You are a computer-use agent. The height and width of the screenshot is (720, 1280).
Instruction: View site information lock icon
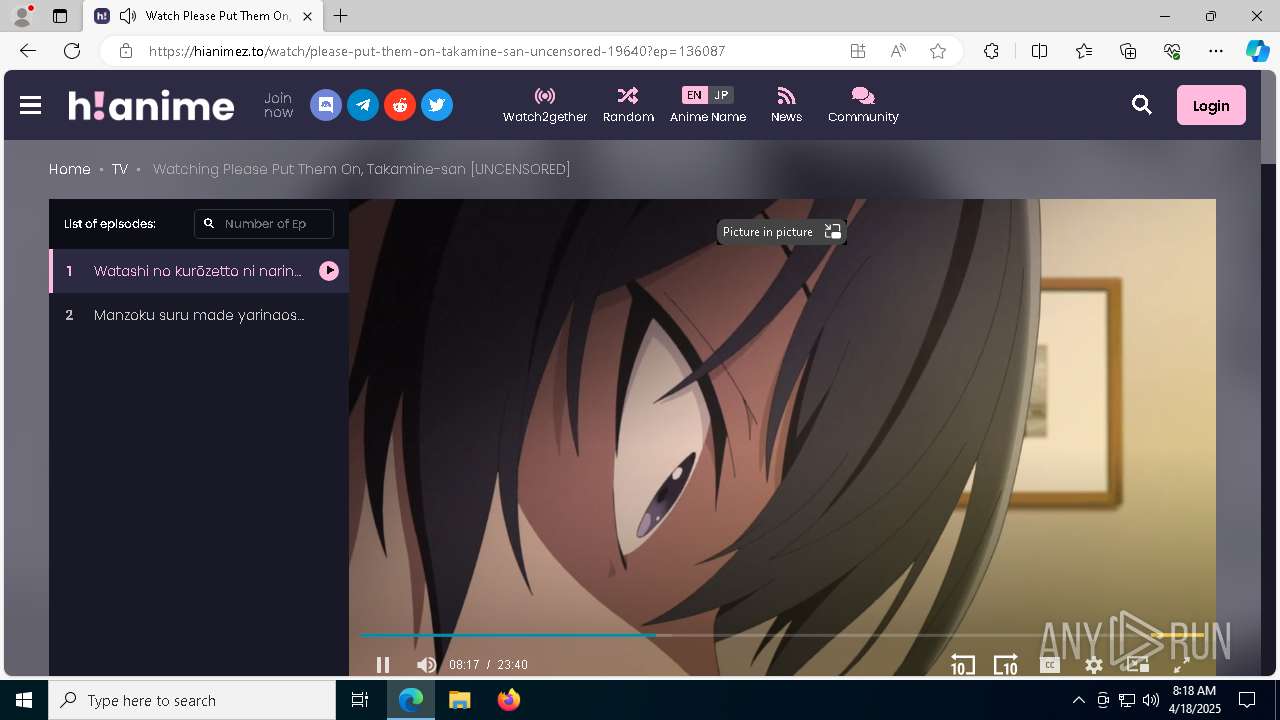tap(126, 51)
